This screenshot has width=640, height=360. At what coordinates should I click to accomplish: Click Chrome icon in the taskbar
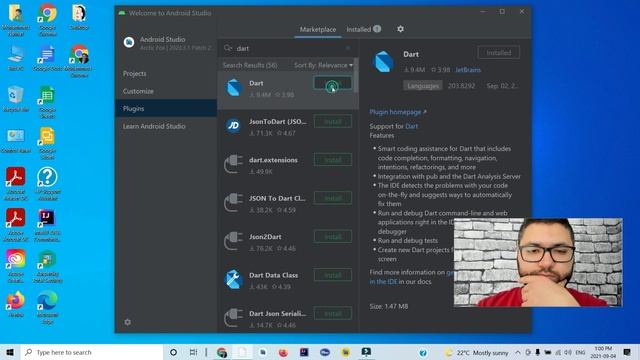[222, 352]
